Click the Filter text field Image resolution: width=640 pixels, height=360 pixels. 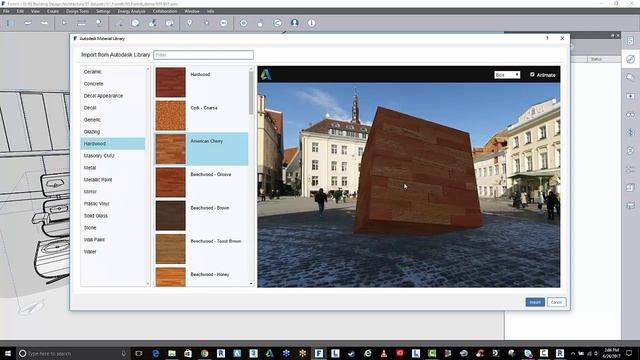203,55
